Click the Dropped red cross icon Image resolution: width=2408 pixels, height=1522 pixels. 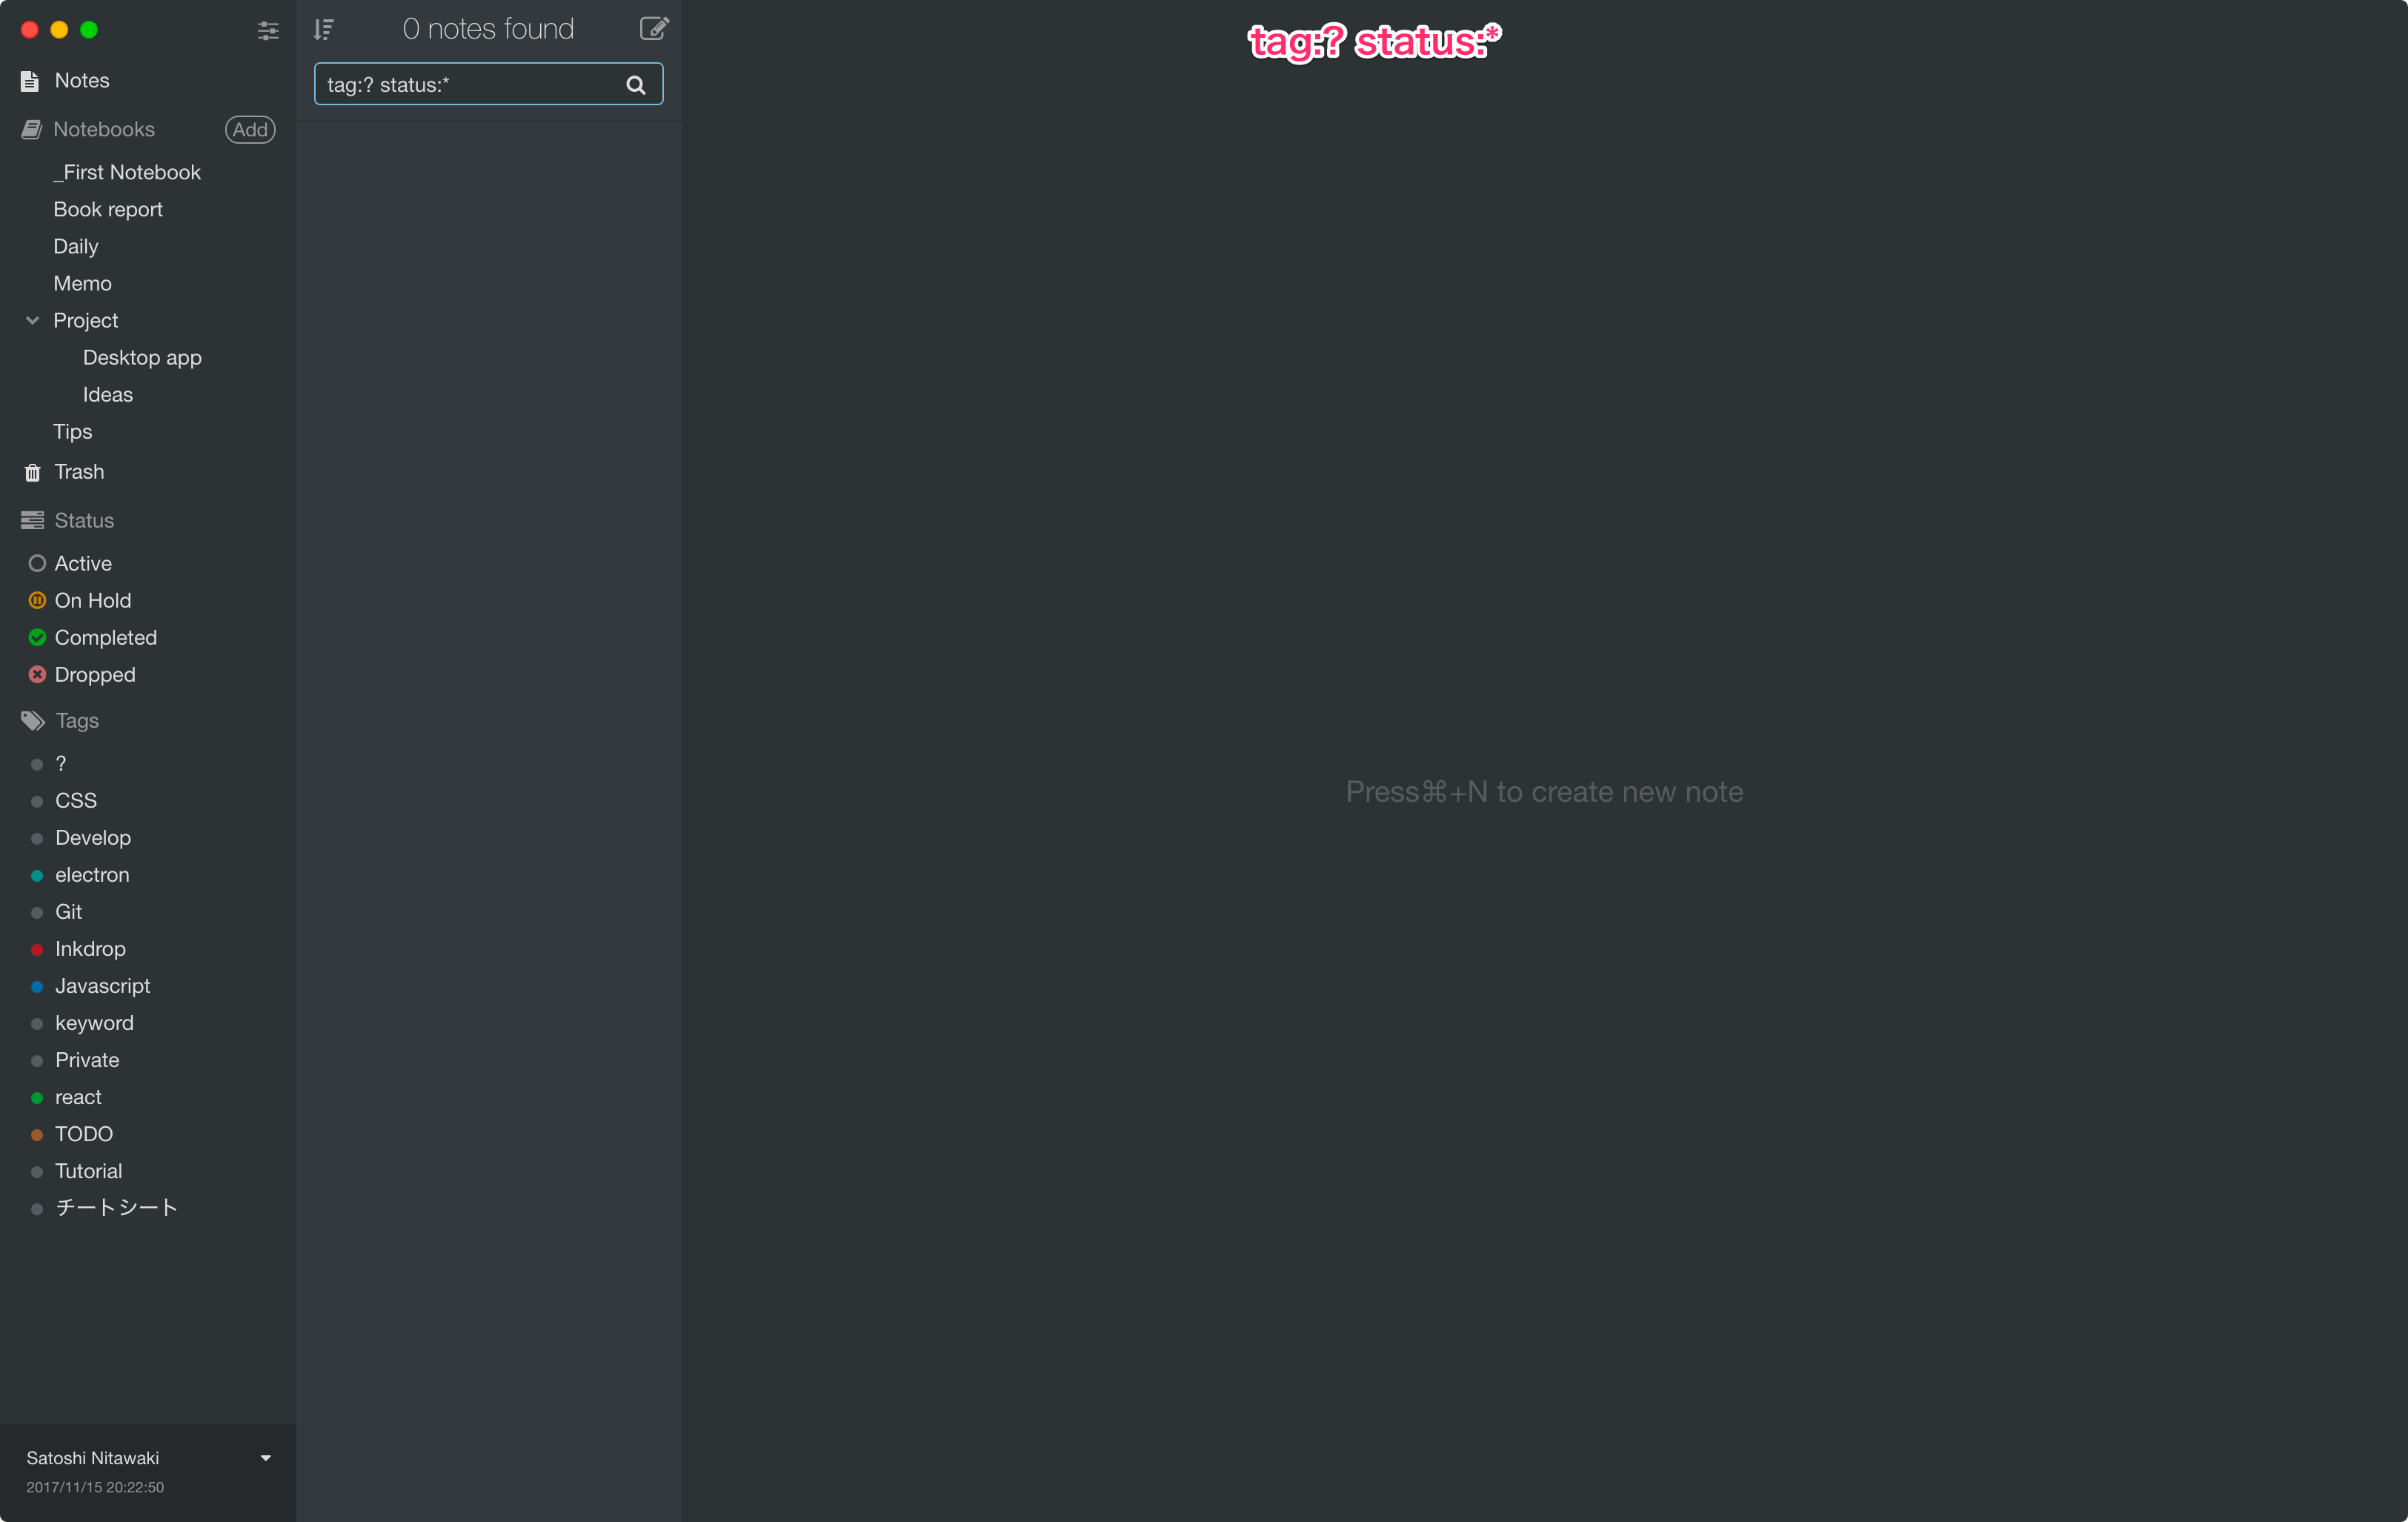coord(37,674)
